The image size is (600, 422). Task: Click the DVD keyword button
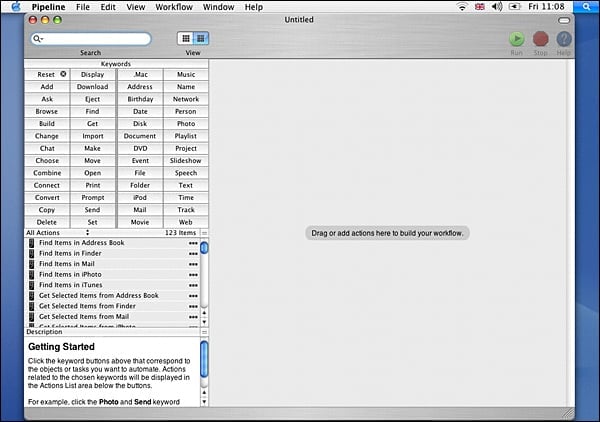pos(140,148)
